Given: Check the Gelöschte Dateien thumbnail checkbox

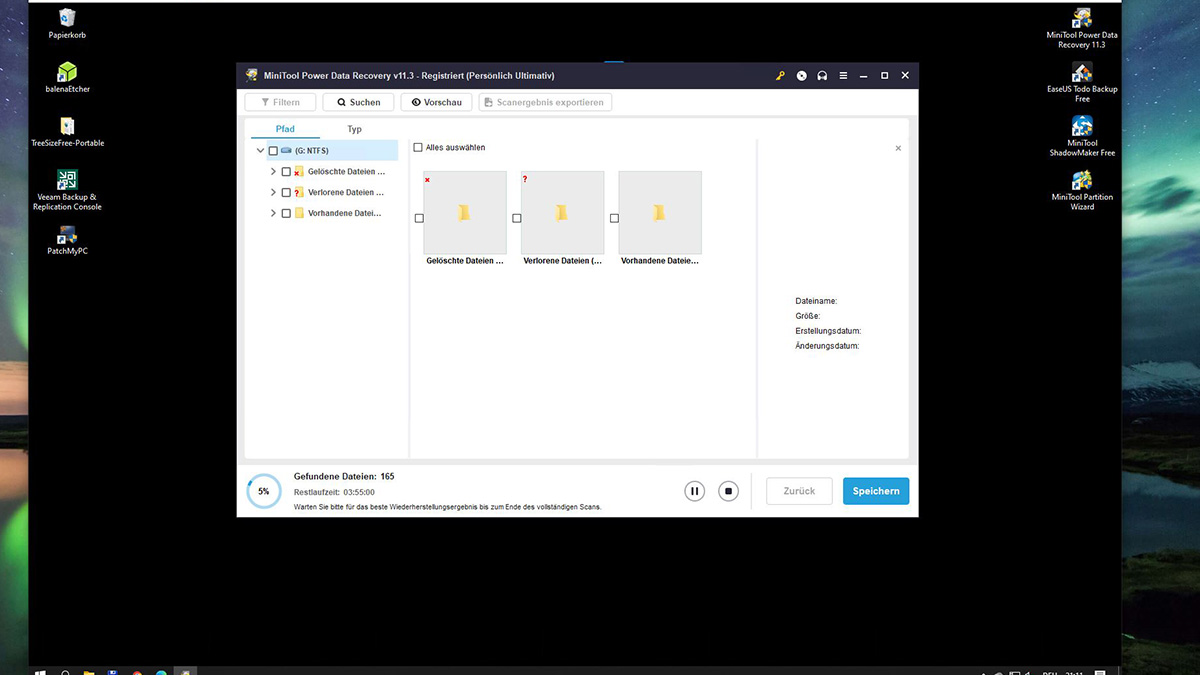Looking at the screenshot, I should [x=419, y=218].
